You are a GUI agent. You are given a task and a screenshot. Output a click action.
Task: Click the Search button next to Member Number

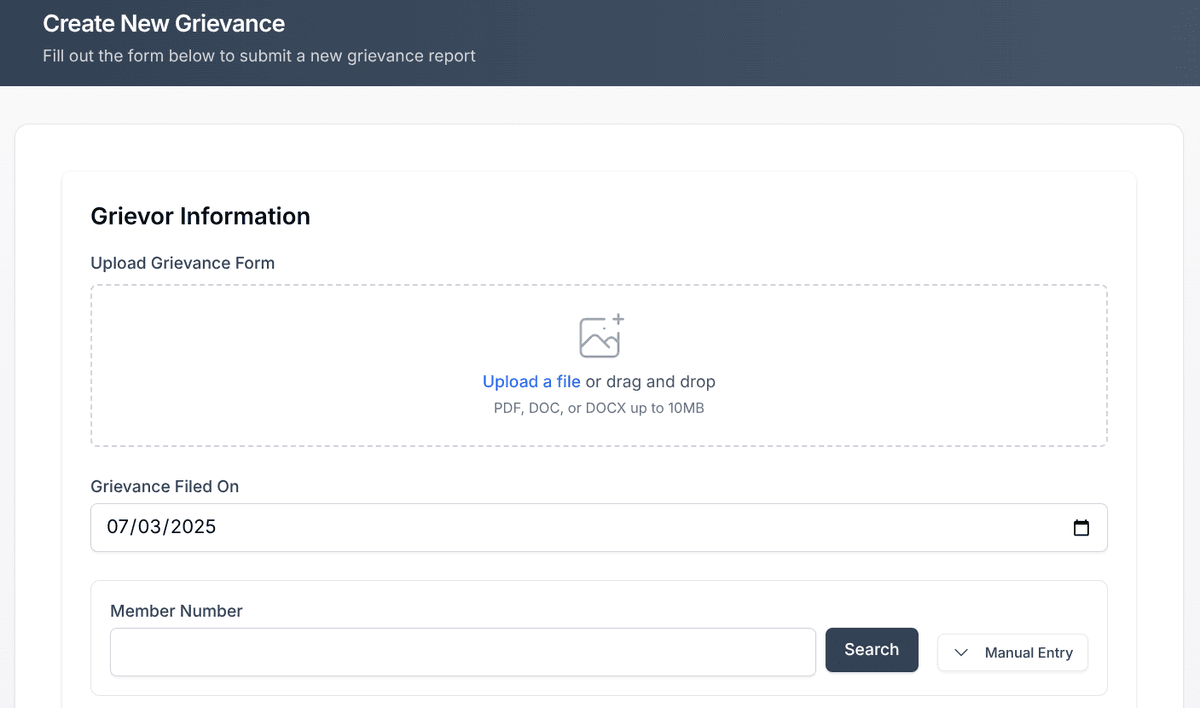pyautogui.click(x=871, y=649)
